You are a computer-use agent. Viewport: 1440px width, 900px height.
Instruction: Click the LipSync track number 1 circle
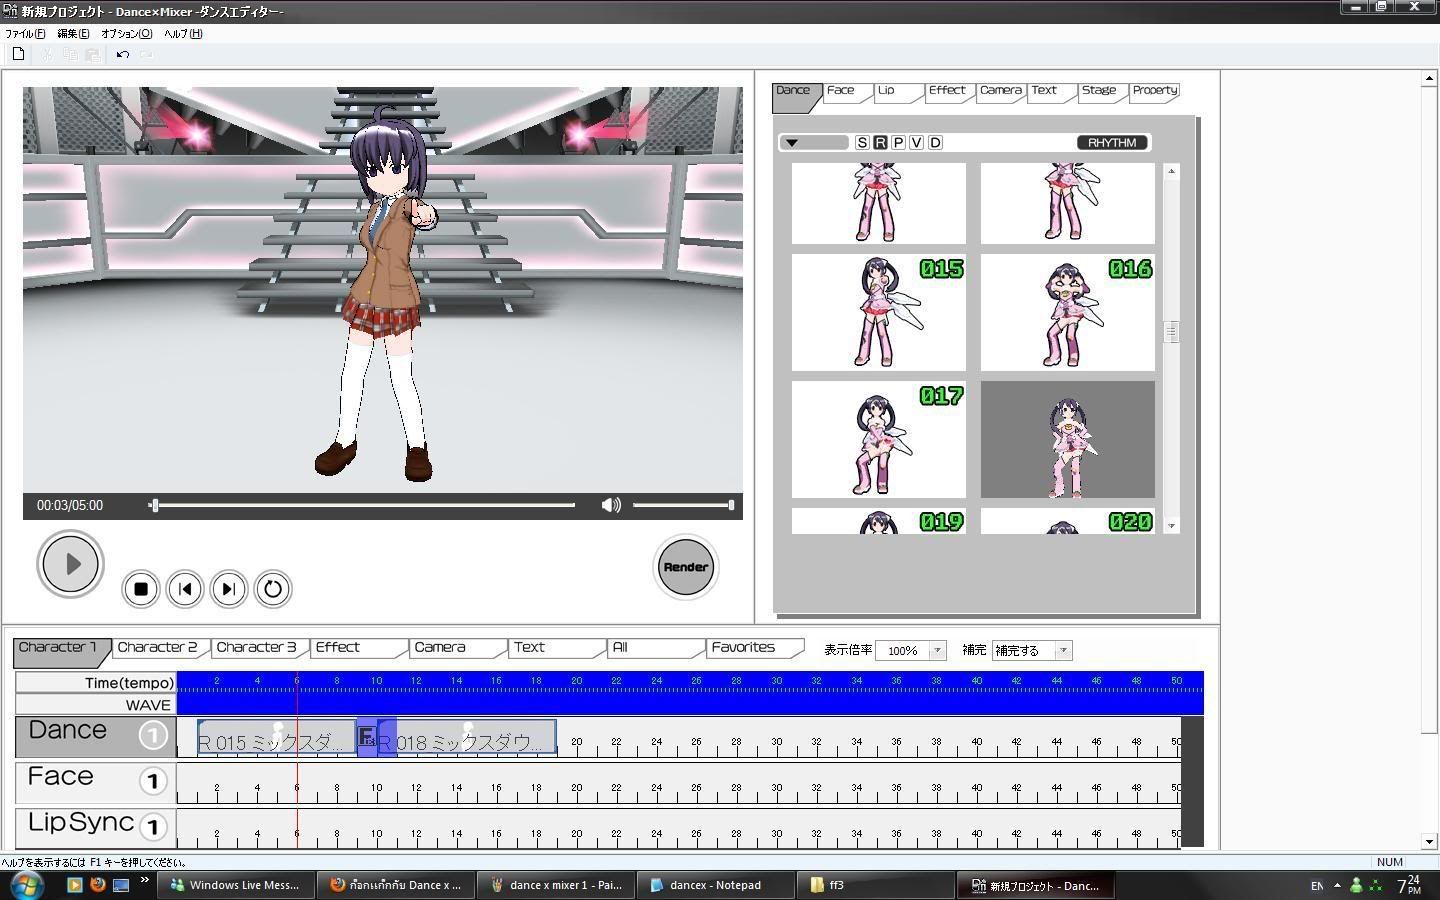pos(153,828)
